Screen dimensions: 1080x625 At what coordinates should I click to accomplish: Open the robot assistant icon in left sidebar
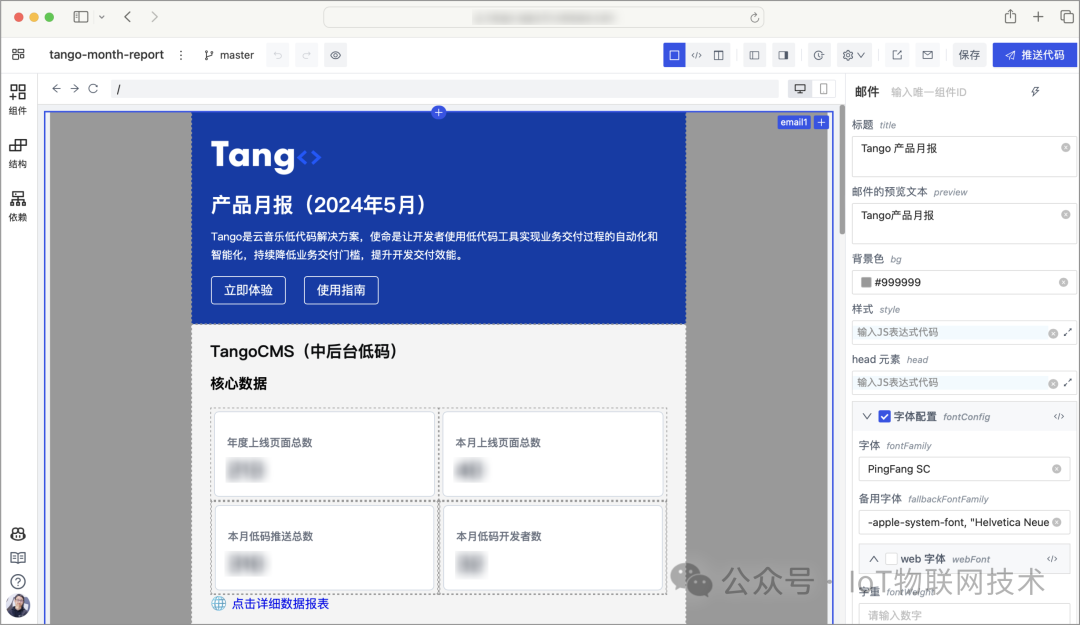click(18, 534)
